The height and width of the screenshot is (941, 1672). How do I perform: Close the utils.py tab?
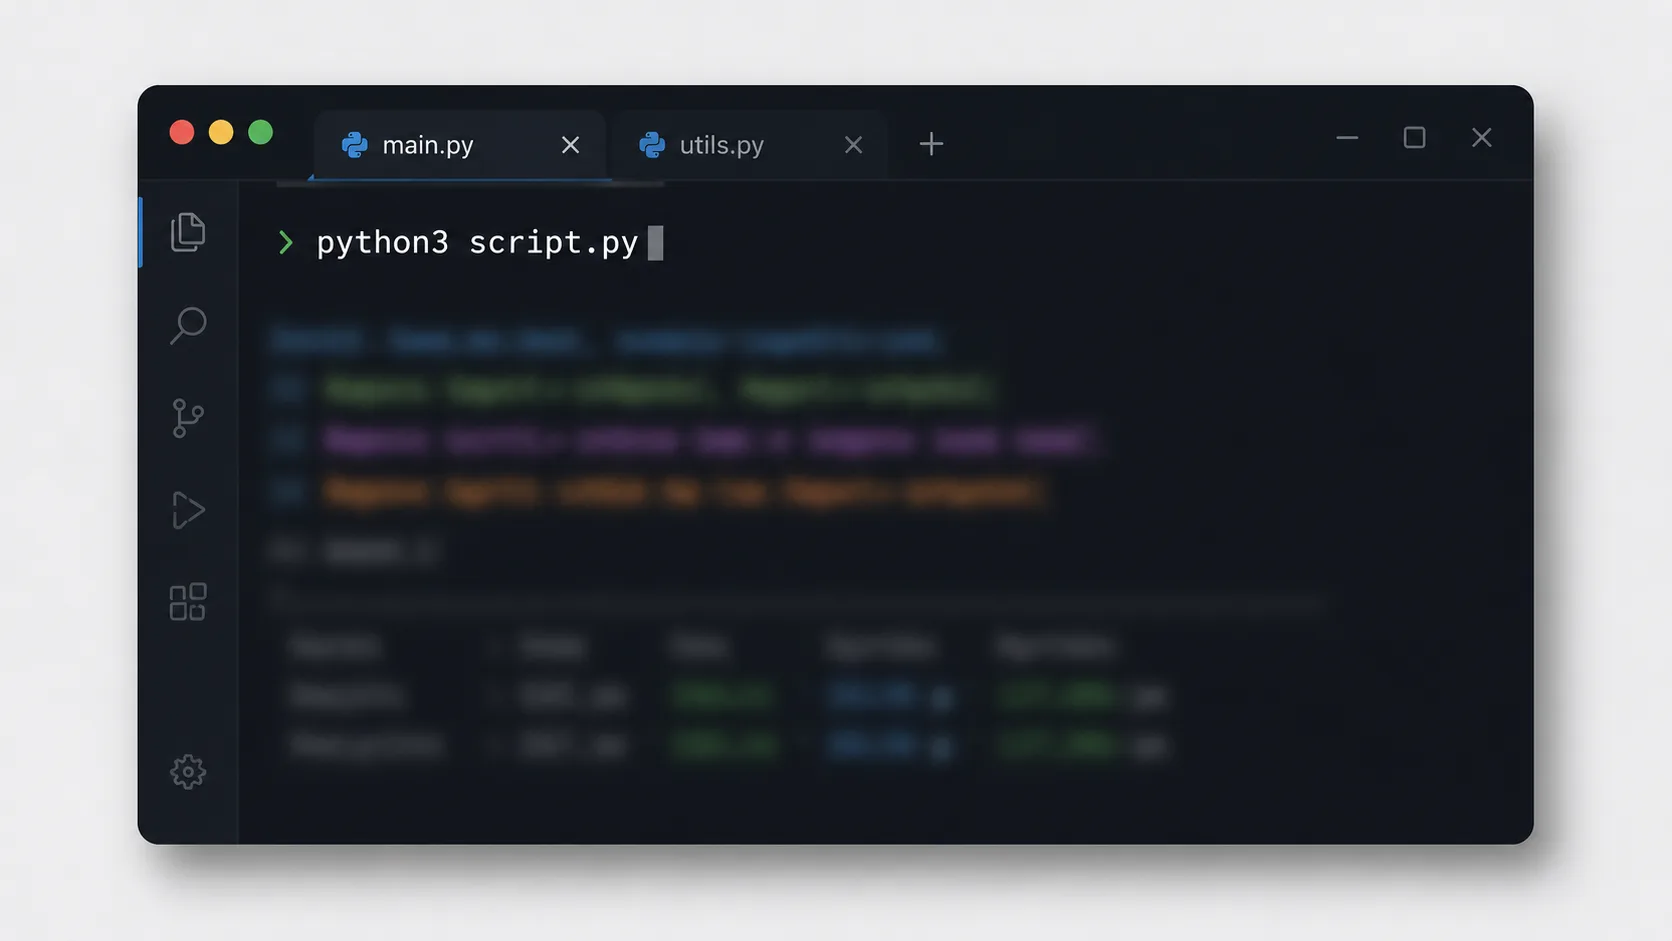853,145
